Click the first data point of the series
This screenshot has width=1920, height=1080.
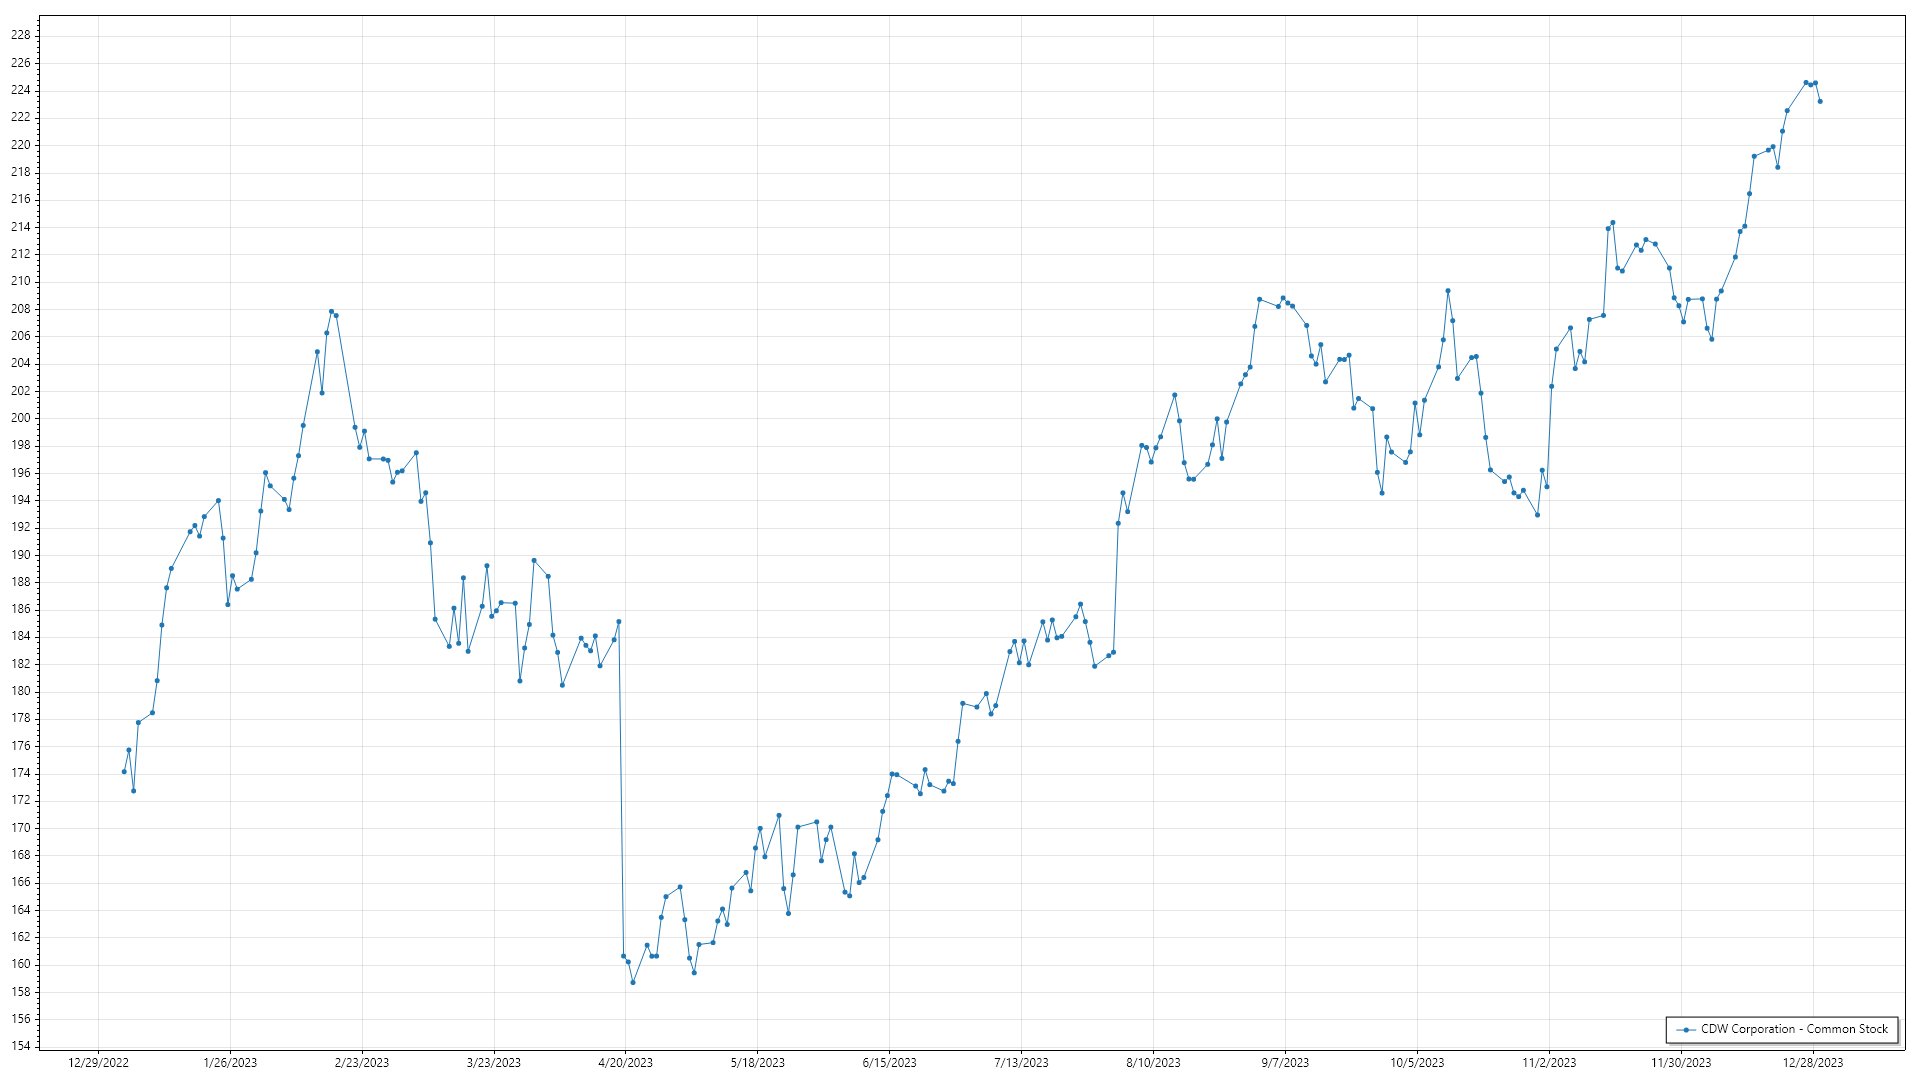point(124,772)
